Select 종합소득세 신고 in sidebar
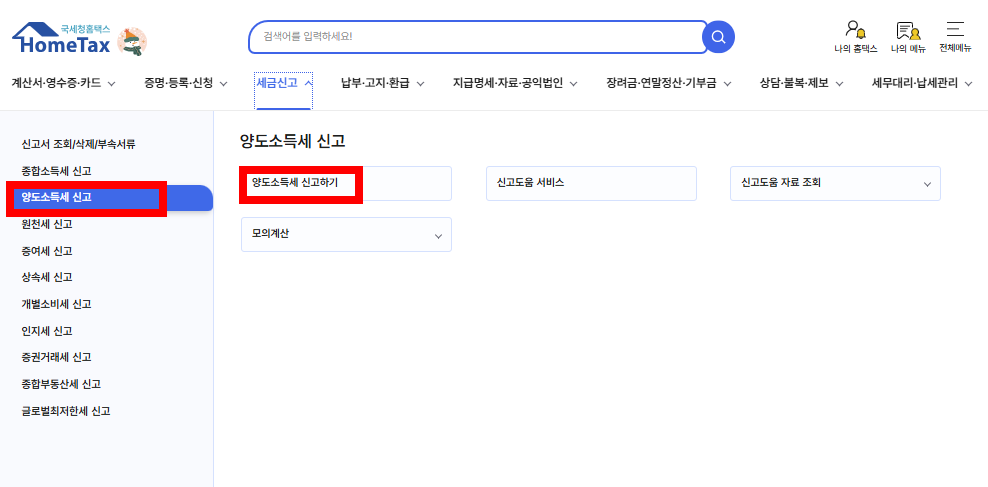 [57, 171]
